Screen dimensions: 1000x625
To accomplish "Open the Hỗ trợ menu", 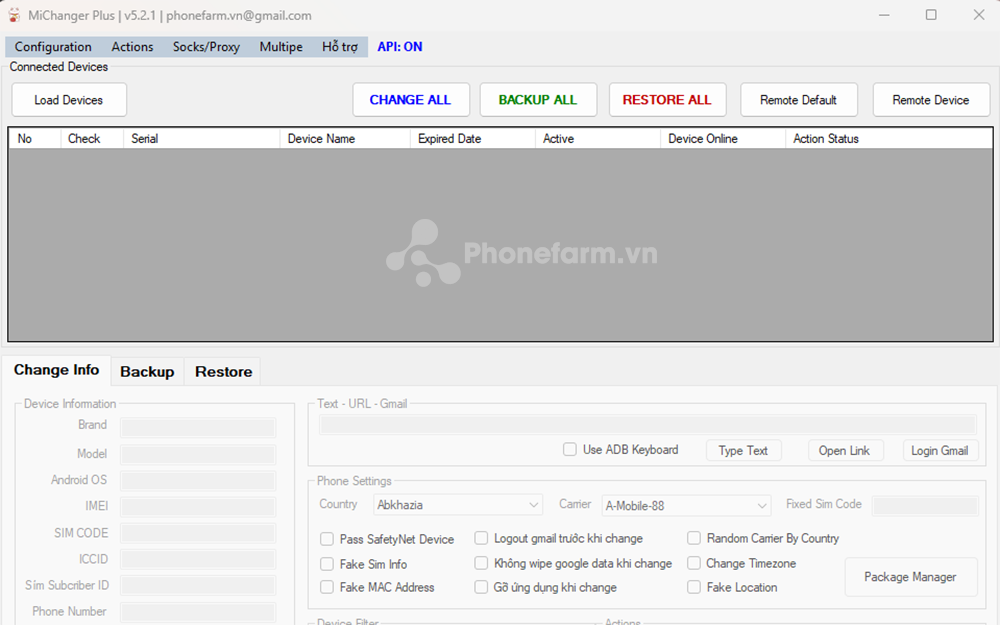I will click(x=339, y=47).
